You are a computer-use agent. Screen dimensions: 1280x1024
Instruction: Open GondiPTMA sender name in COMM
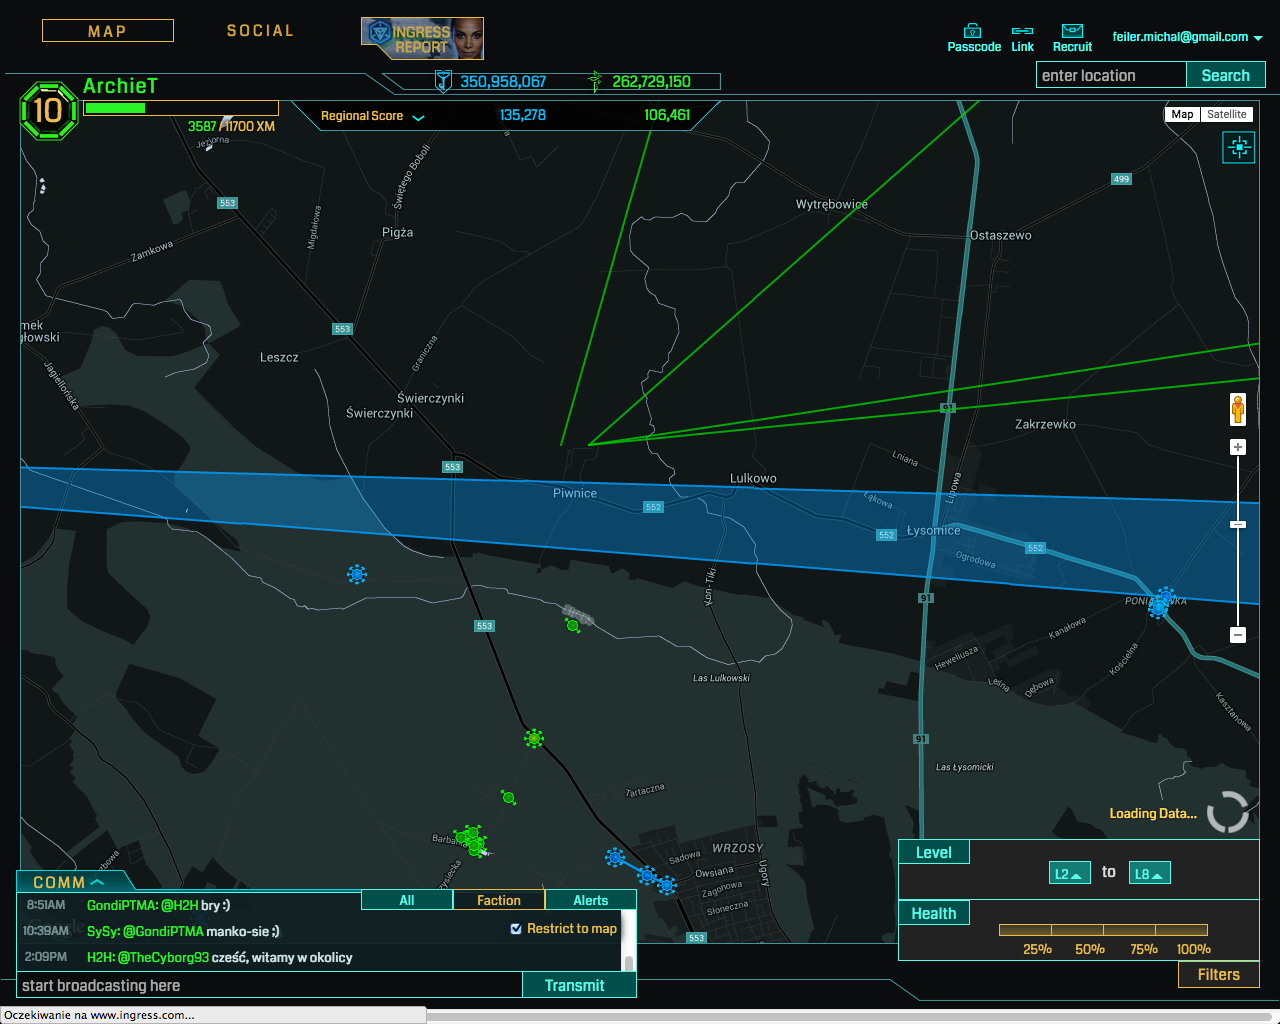[122, 905]
